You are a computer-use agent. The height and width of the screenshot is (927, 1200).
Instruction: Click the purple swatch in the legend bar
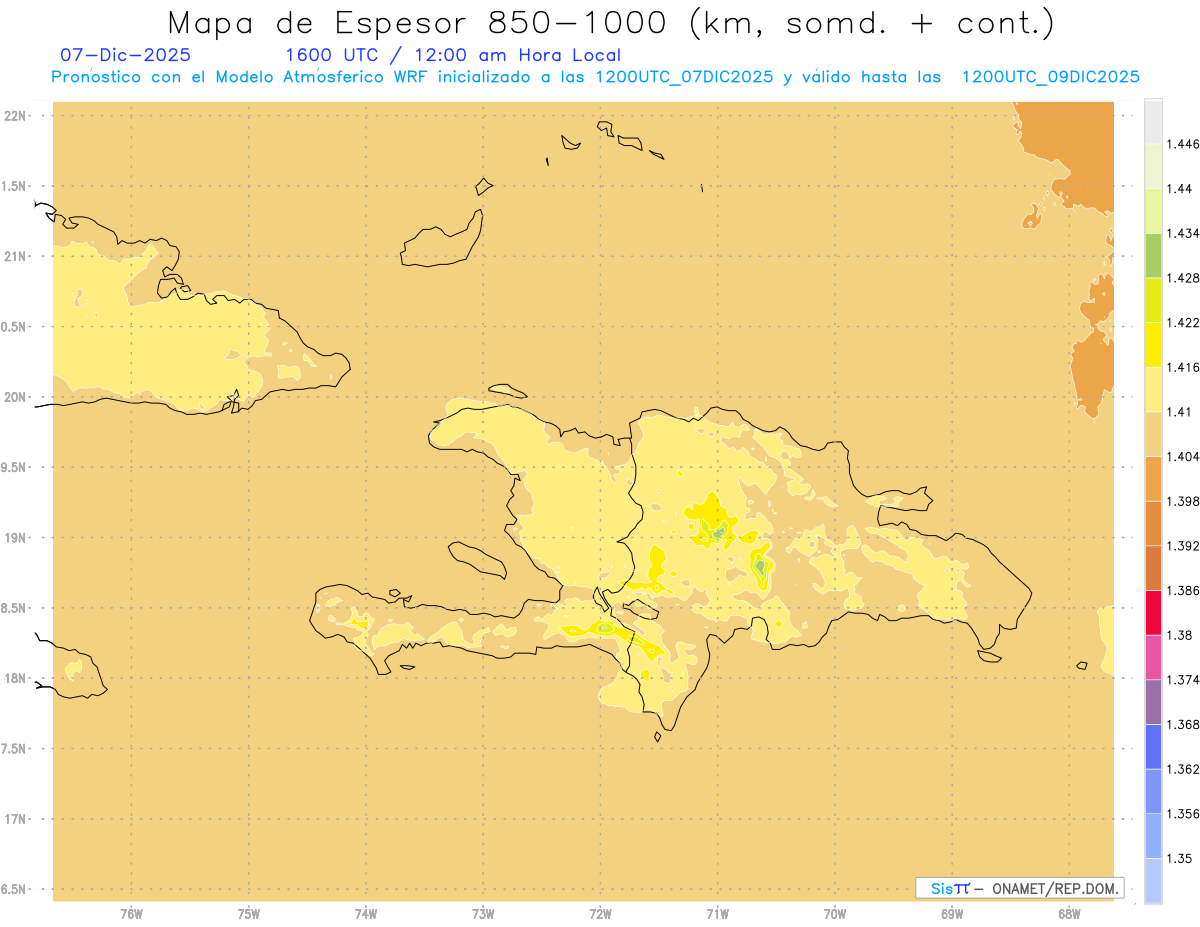coord(1153,701)
